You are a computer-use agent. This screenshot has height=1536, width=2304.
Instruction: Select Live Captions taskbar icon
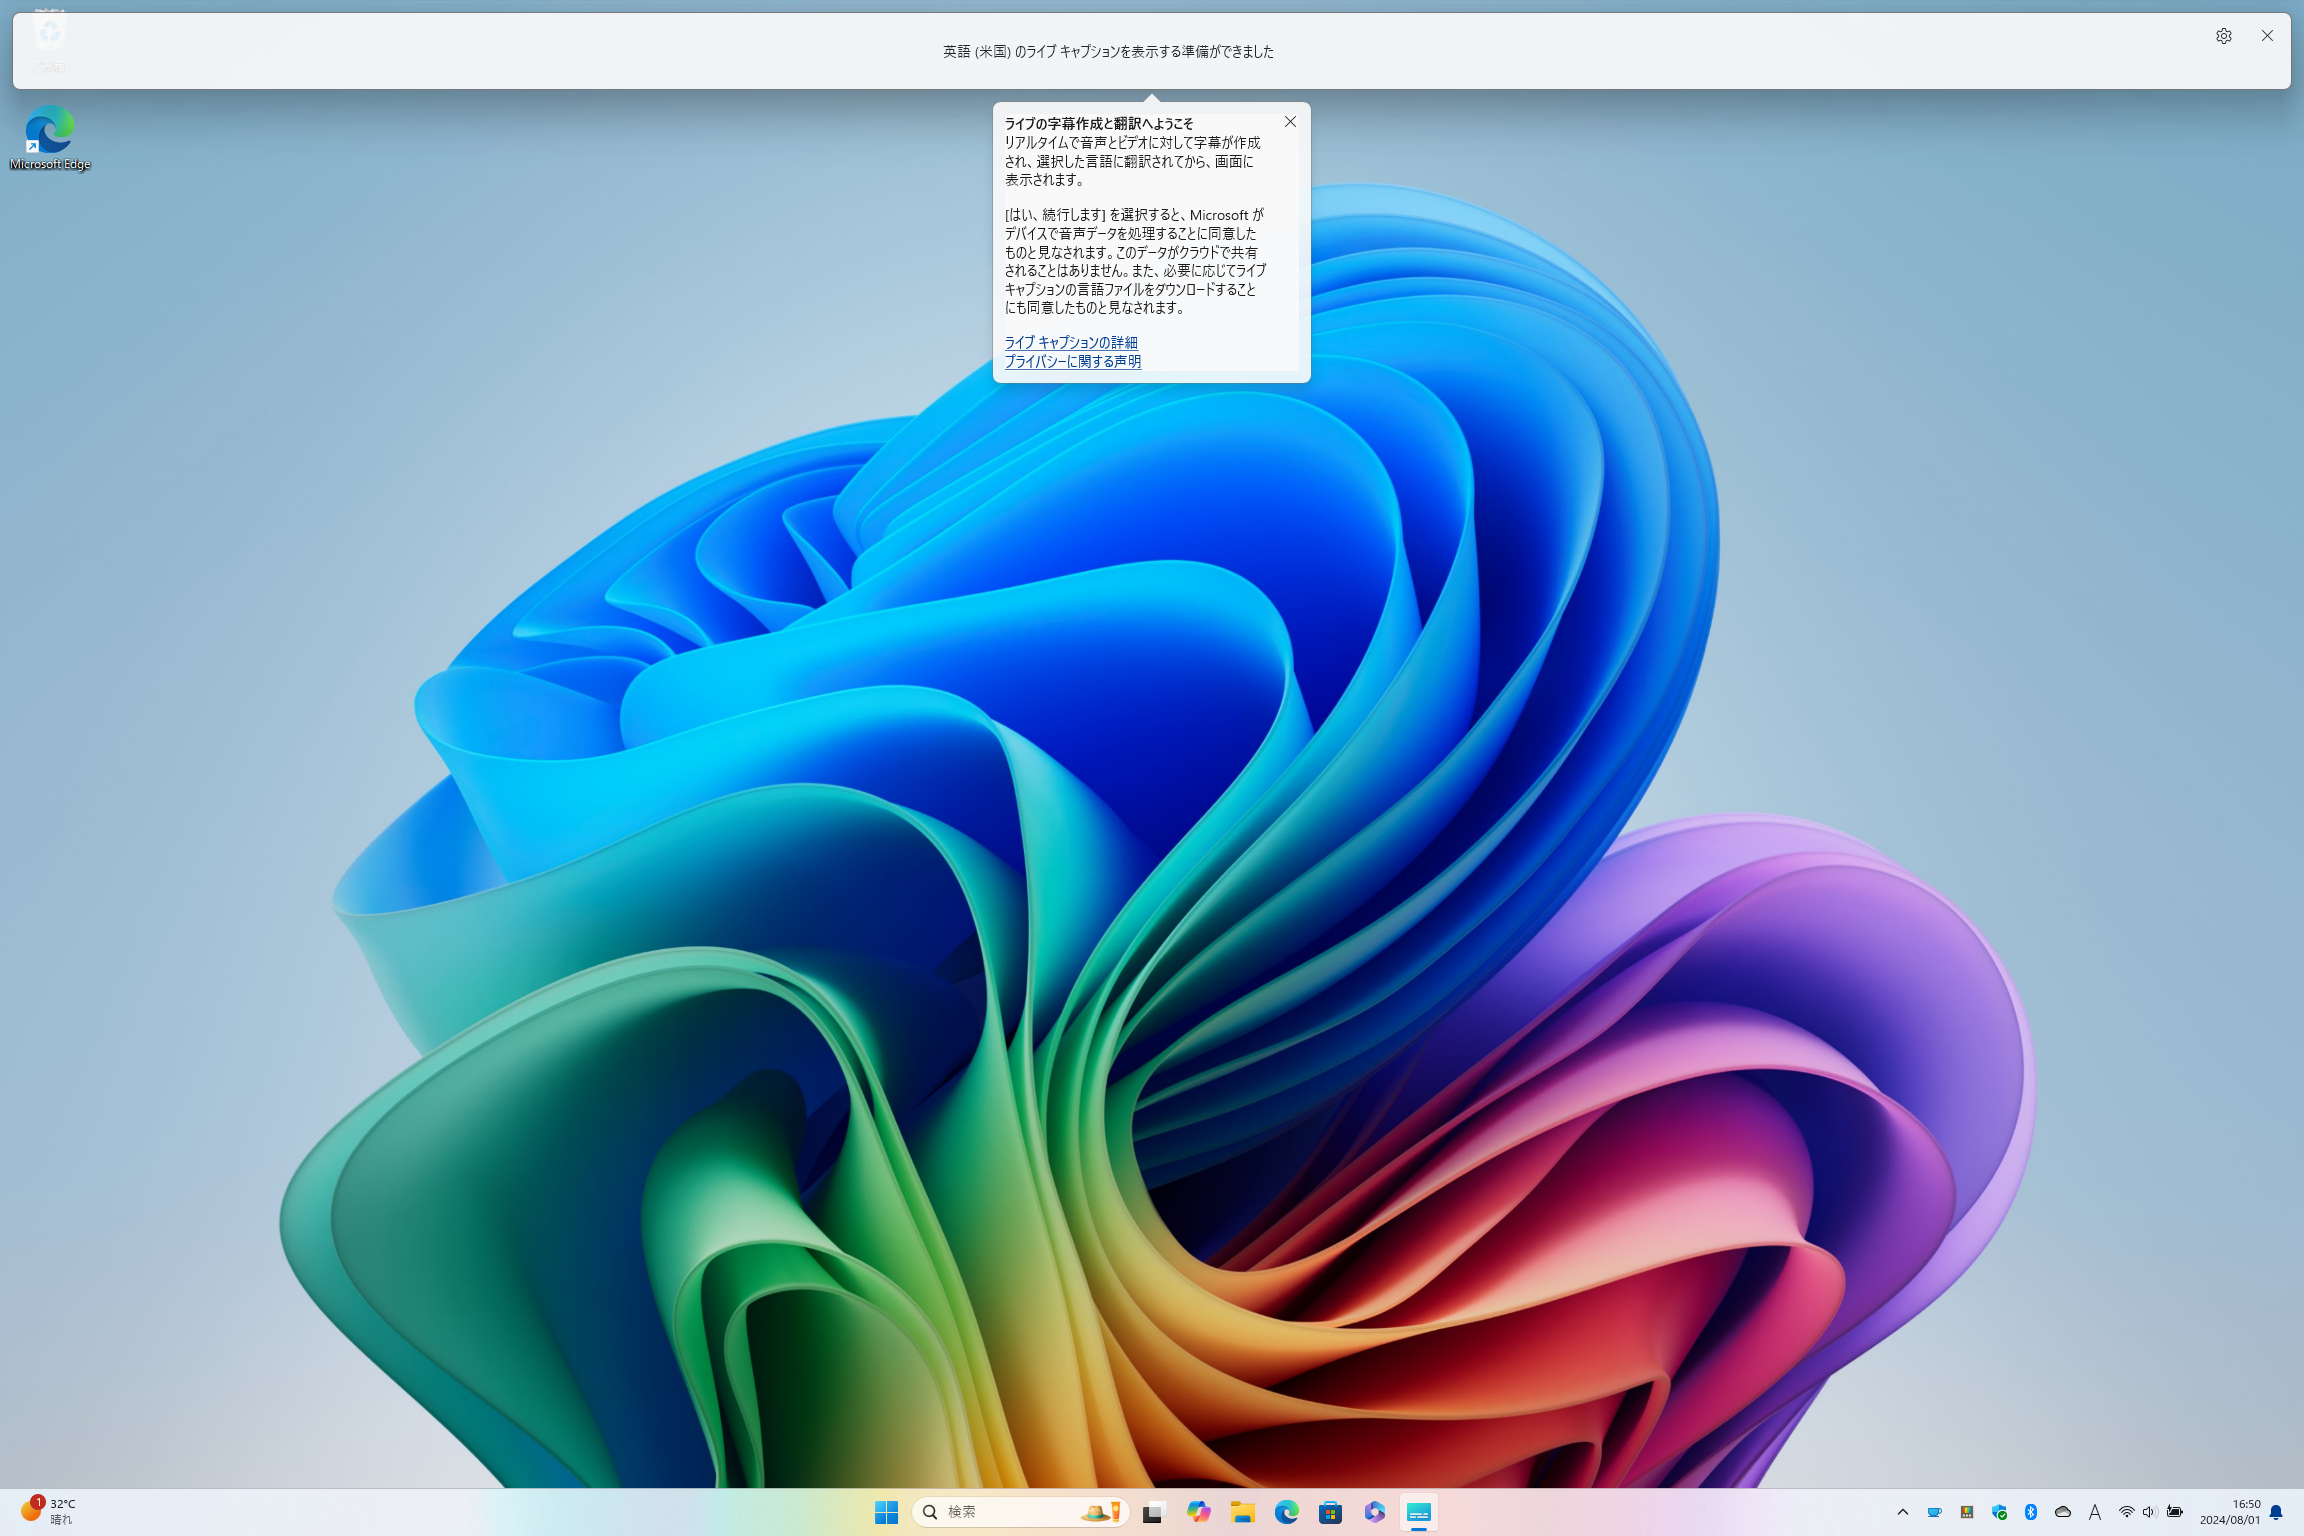[x=1418, y=1512]
